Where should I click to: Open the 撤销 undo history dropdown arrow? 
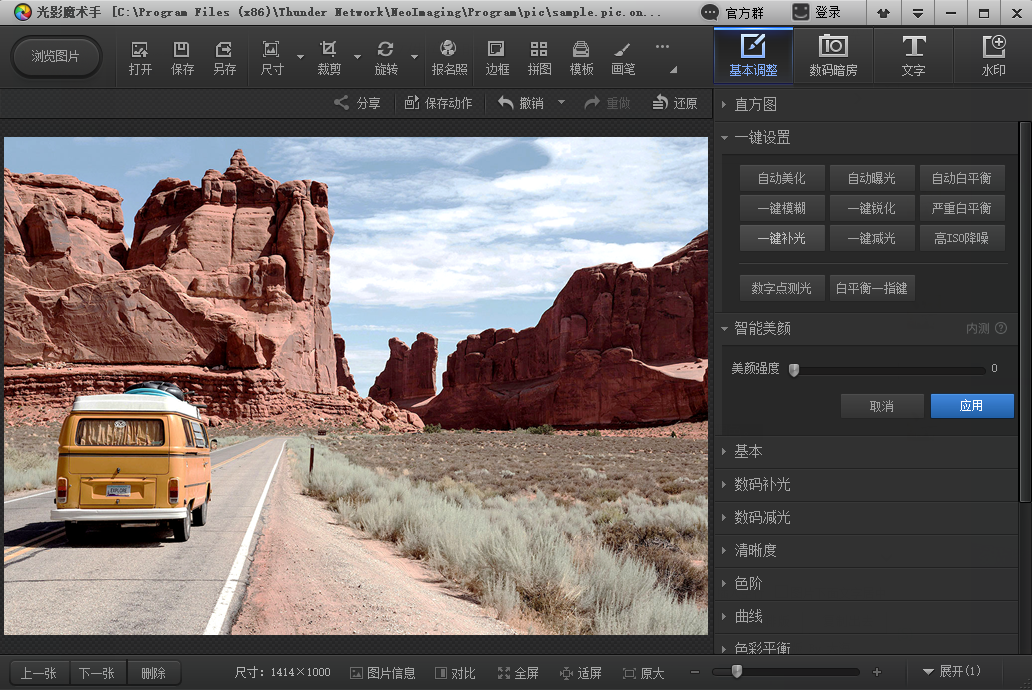[561, 103]
